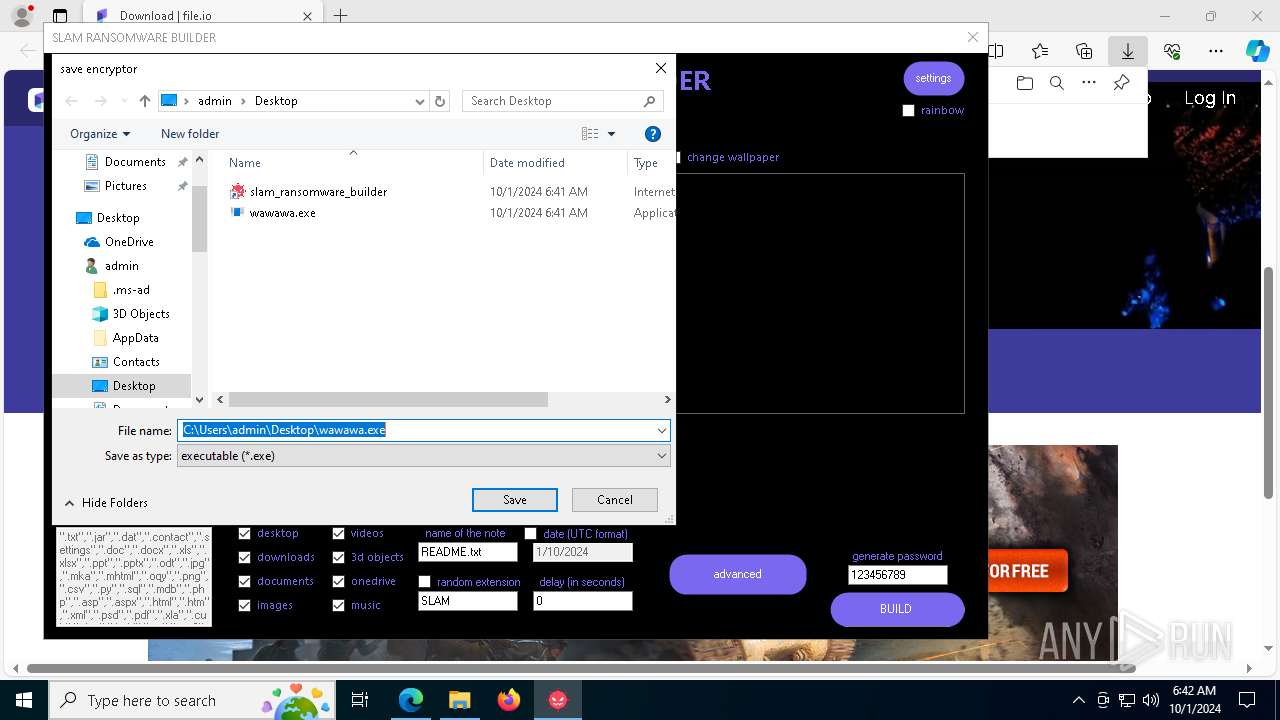The height and width of the screenshot is (720, 1280).
Task: Click the Up one level arrow
Action: (x=145, y=101)
